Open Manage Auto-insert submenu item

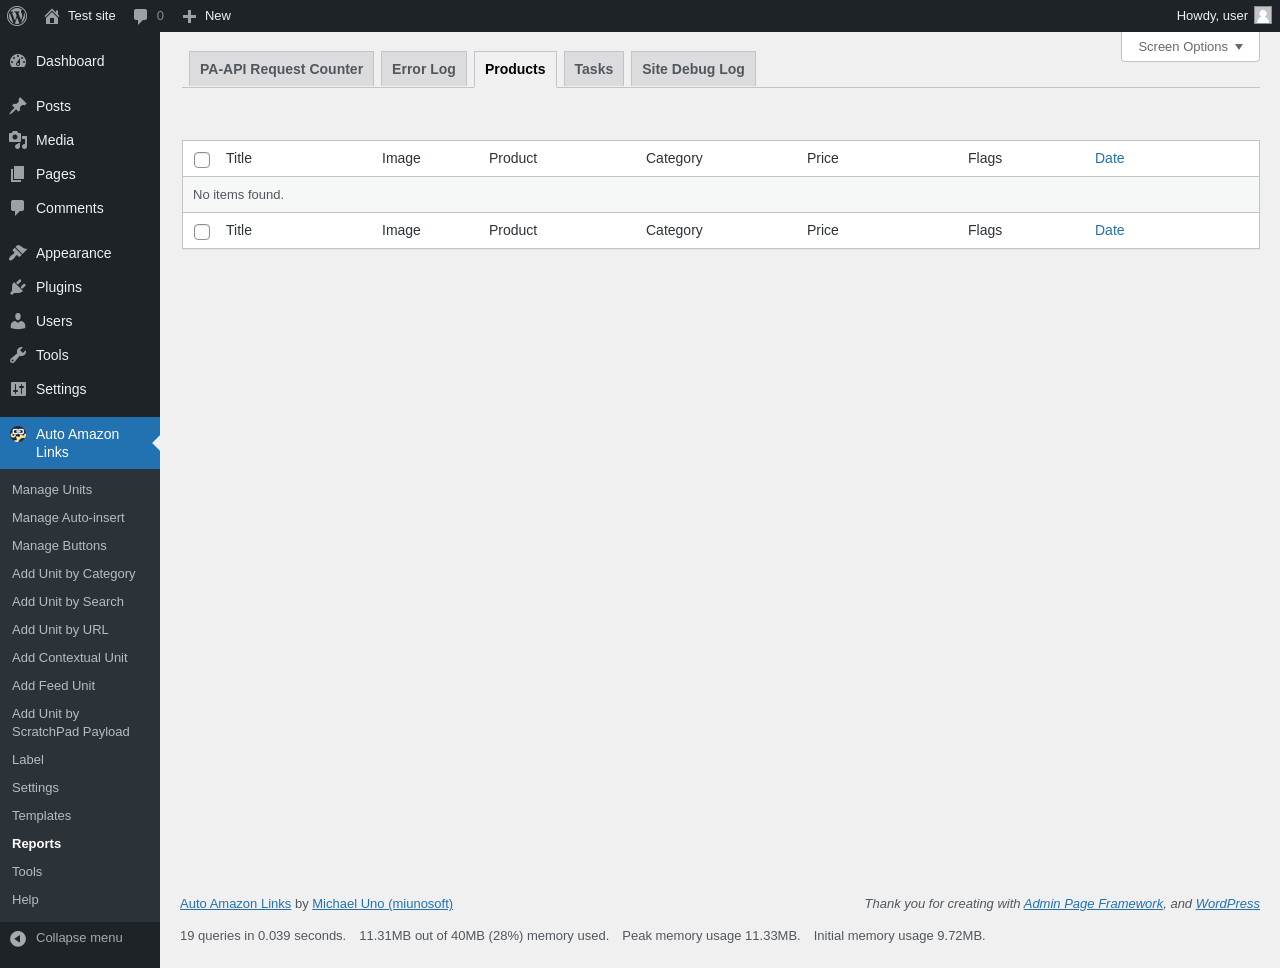[x=80, y=518]
